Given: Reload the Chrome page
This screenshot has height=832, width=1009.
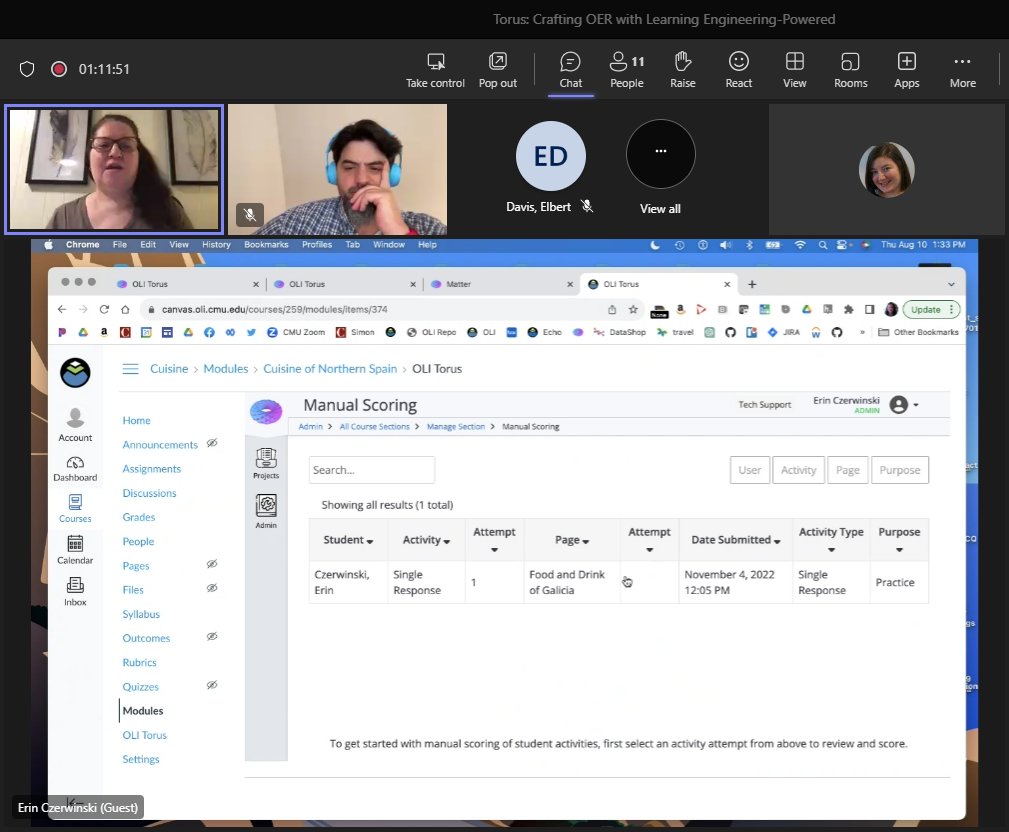Looking at the screenshot, I should point(104,310).
